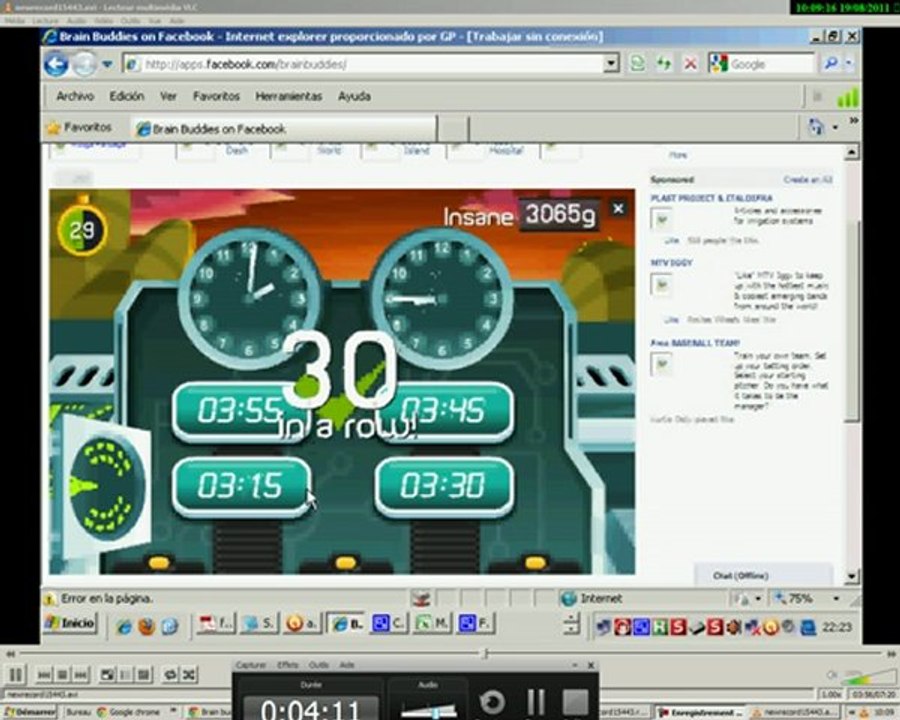Open a new blank IE tab
Screen dimensions: 900x720
tap(453, 129)
